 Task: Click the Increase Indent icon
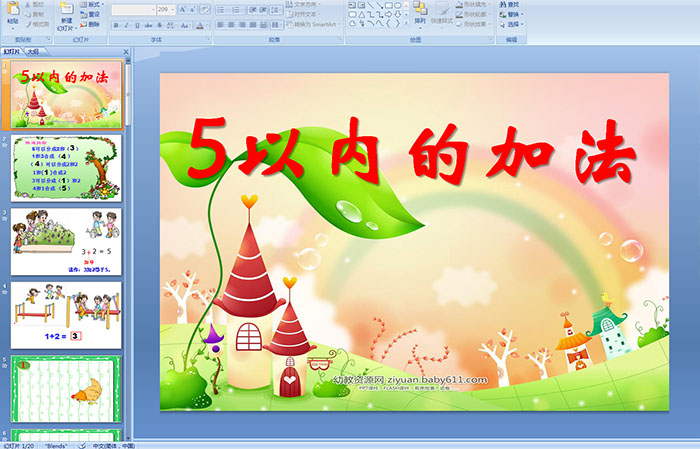coord(263,9)
